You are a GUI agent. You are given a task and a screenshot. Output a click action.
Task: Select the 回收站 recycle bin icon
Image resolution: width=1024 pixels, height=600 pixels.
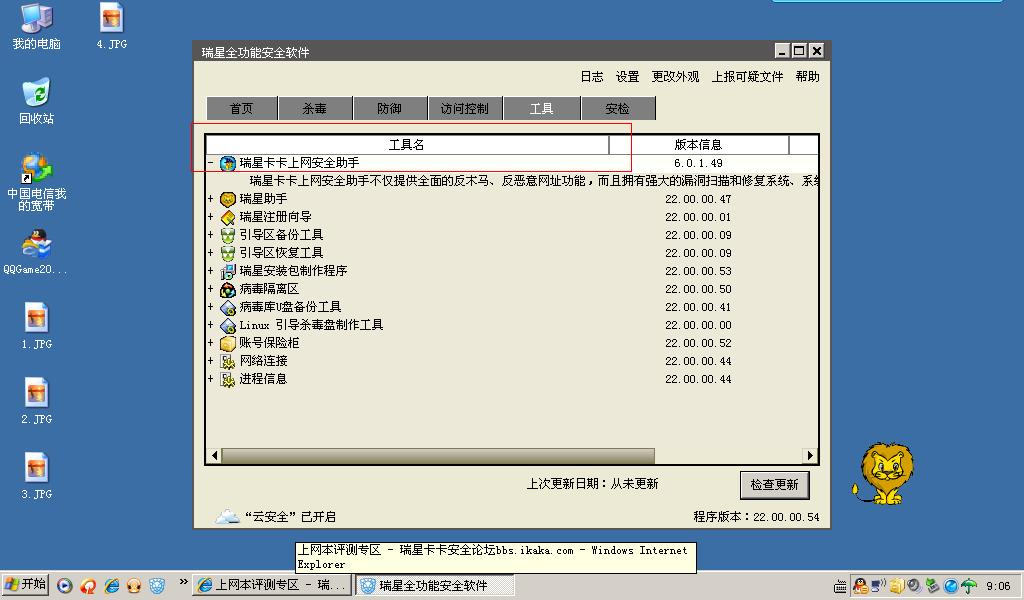[x=36, y=101]
